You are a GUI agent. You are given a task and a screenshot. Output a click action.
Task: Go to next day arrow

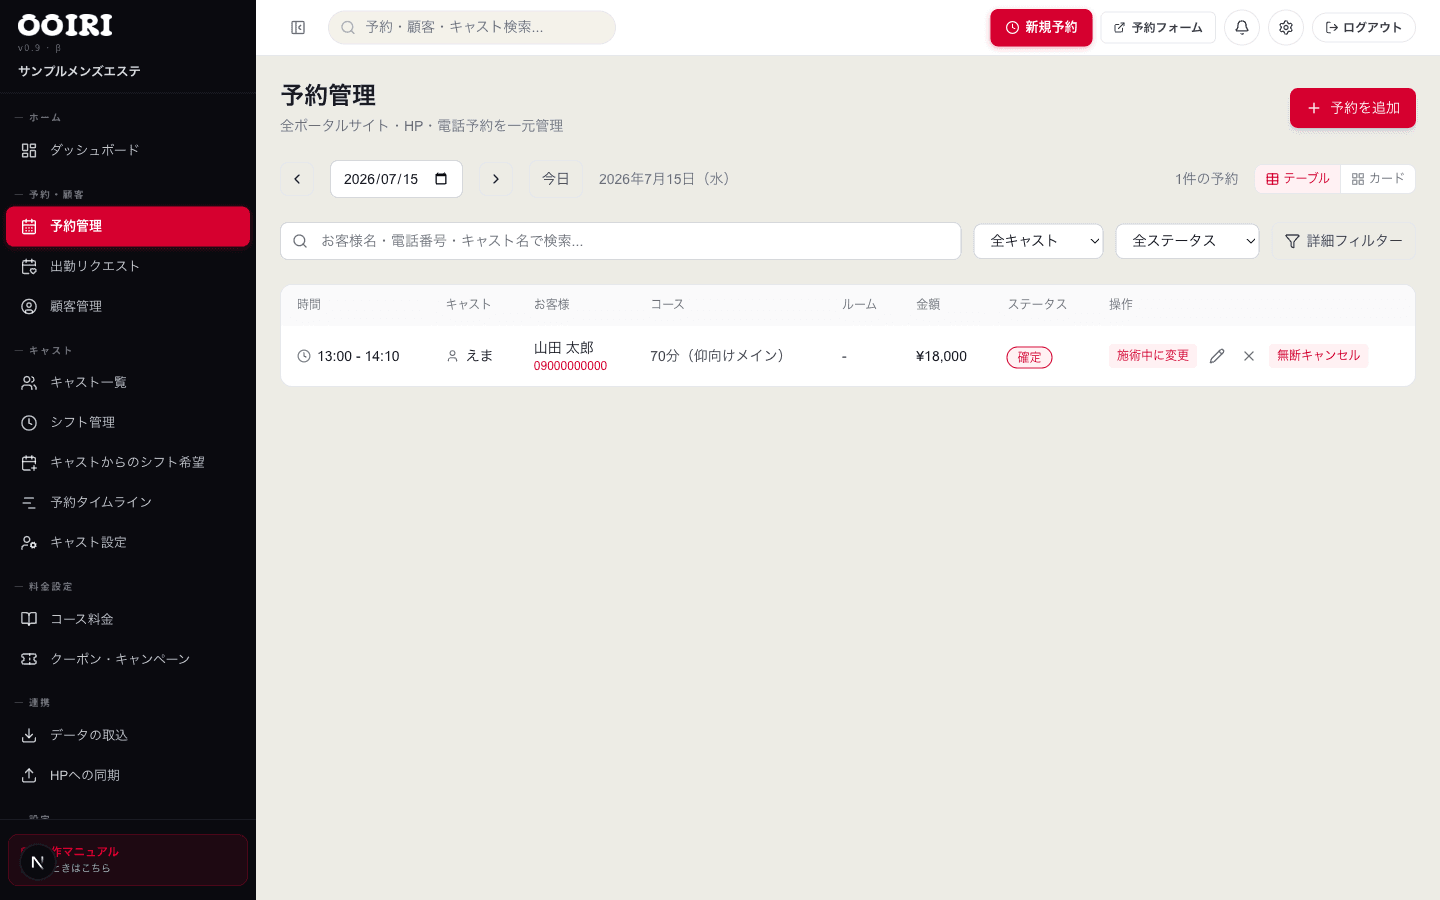click(495, 179)
